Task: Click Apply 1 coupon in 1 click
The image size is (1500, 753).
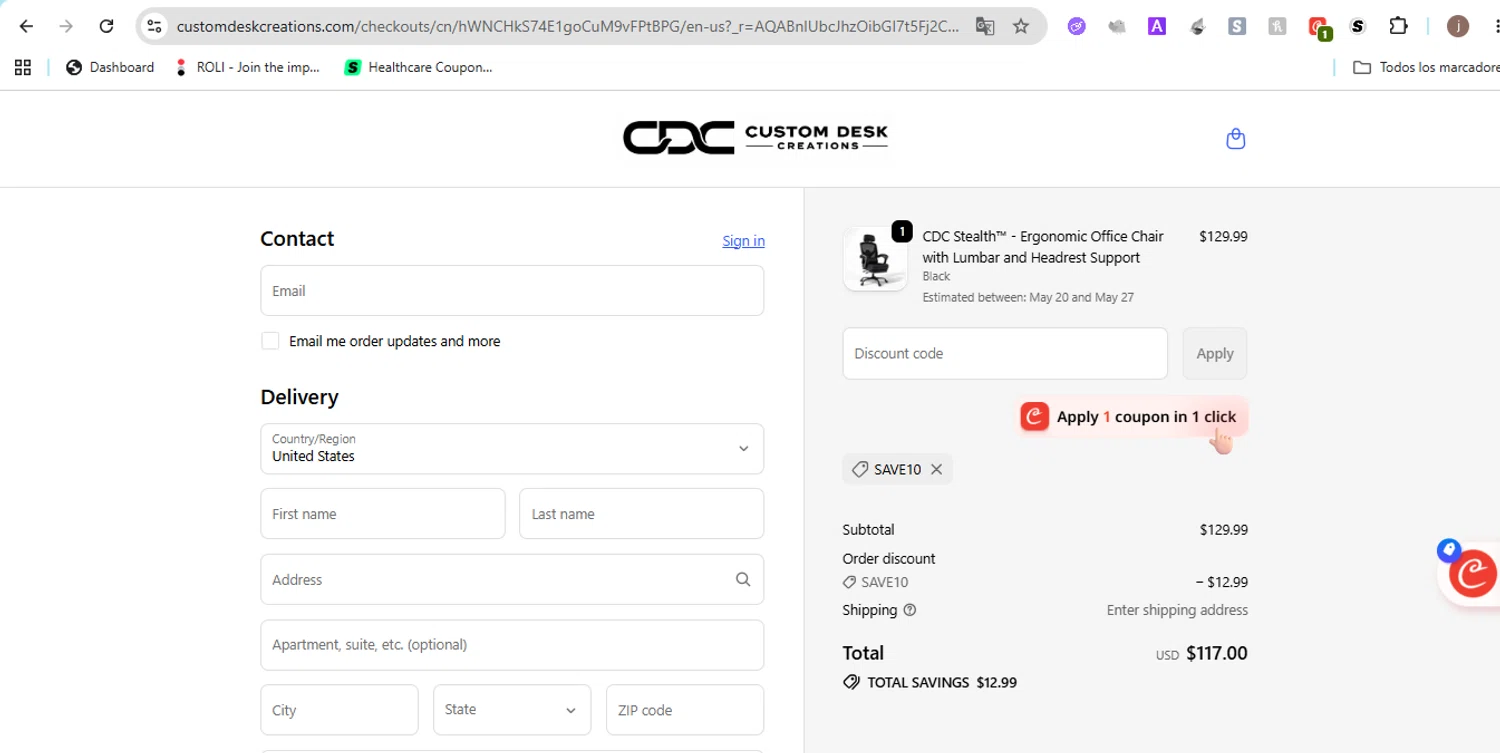Action: point(1132,417)
